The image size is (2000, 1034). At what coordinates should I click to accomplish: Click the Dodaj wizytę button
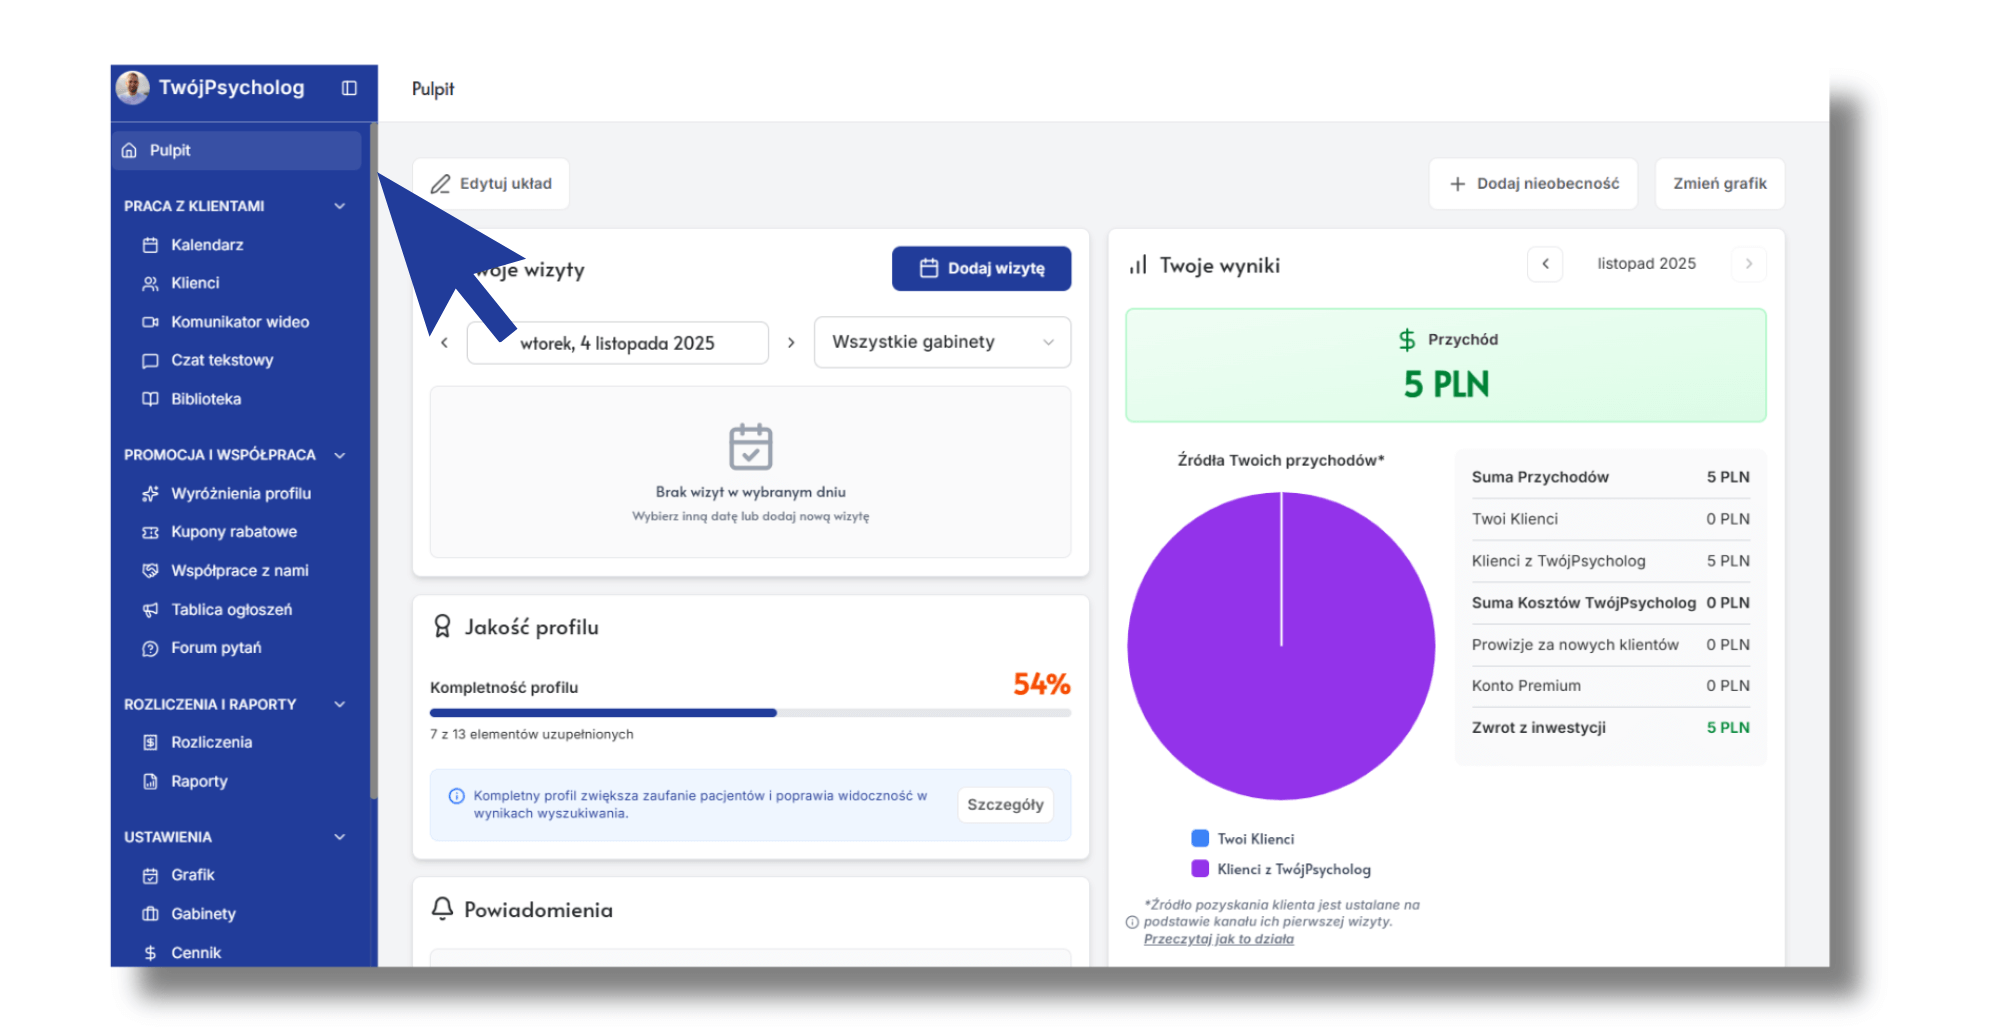pos(981,268)
